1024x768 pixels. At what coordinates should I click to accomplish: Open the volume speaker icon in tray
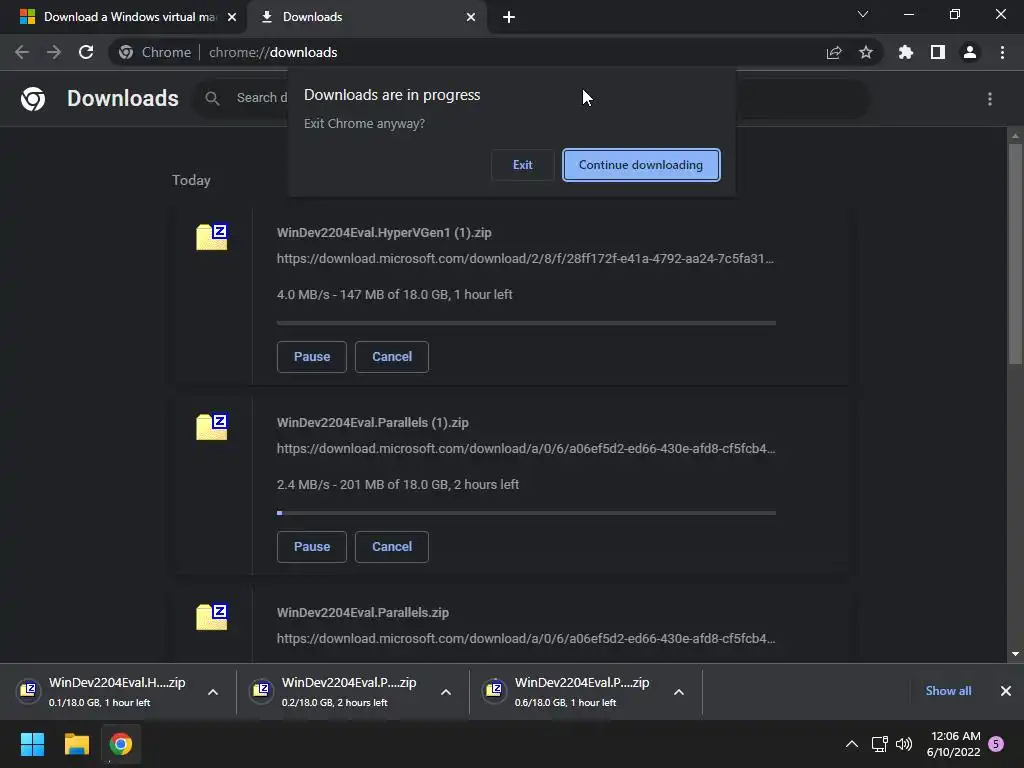point(904,744)
